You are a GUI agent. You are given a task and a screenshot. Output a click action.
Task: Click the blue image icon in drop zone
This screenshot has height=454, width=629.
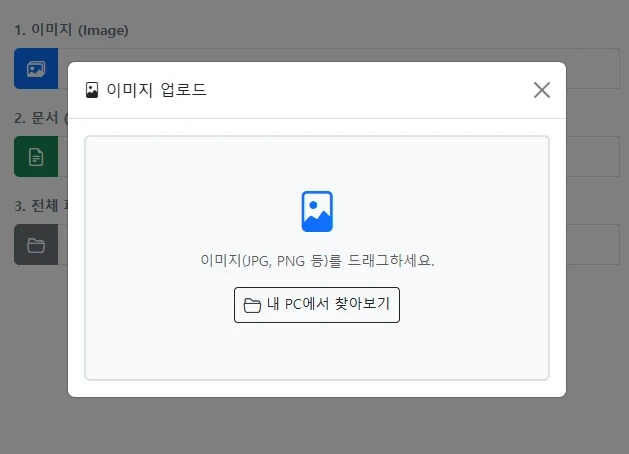[x=317, y=211]
